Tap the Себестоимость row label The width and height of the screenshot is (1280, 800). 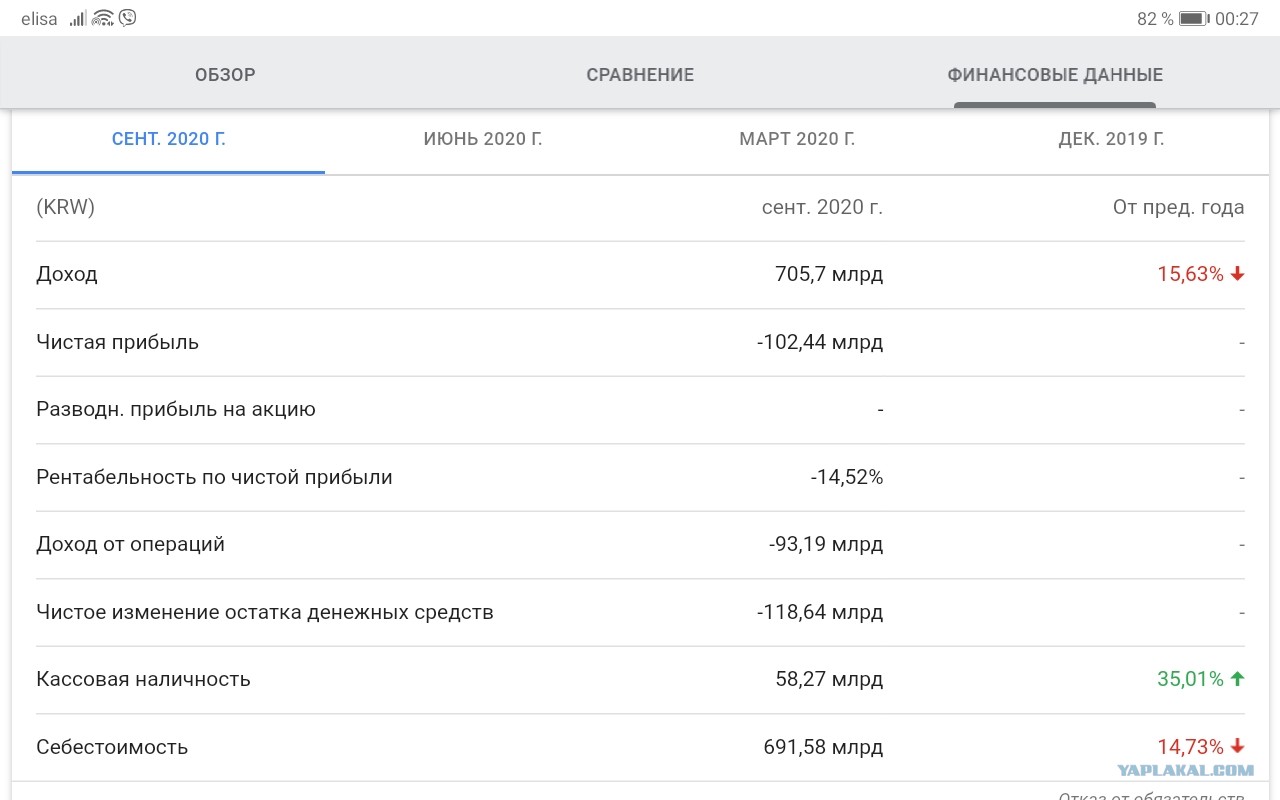coord(112,747)
